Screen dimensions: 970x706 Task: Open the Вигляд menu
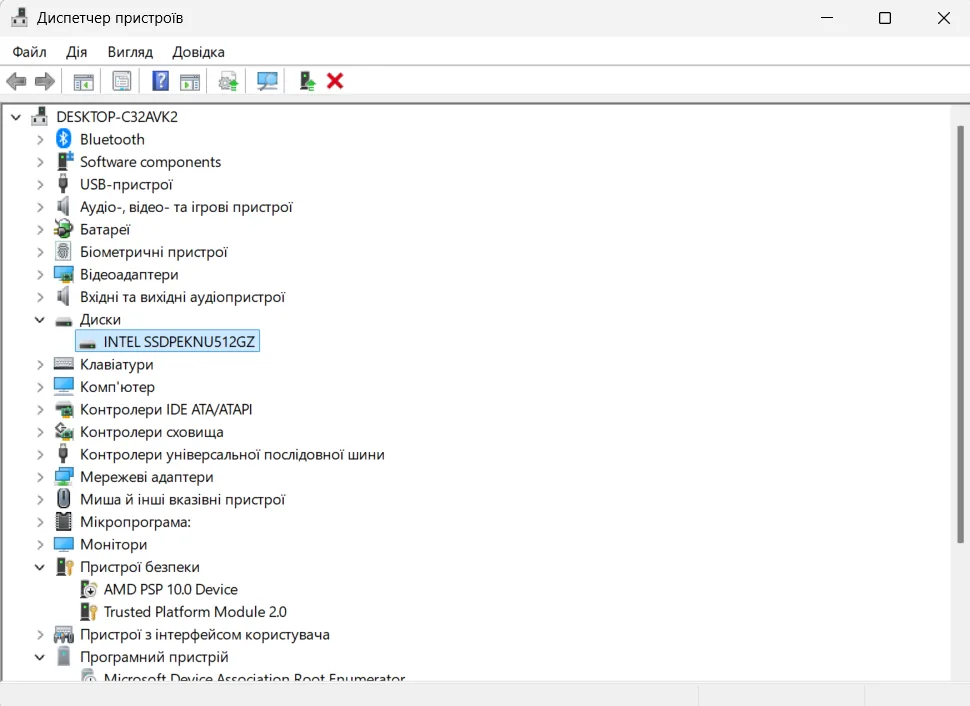point(130,52)
